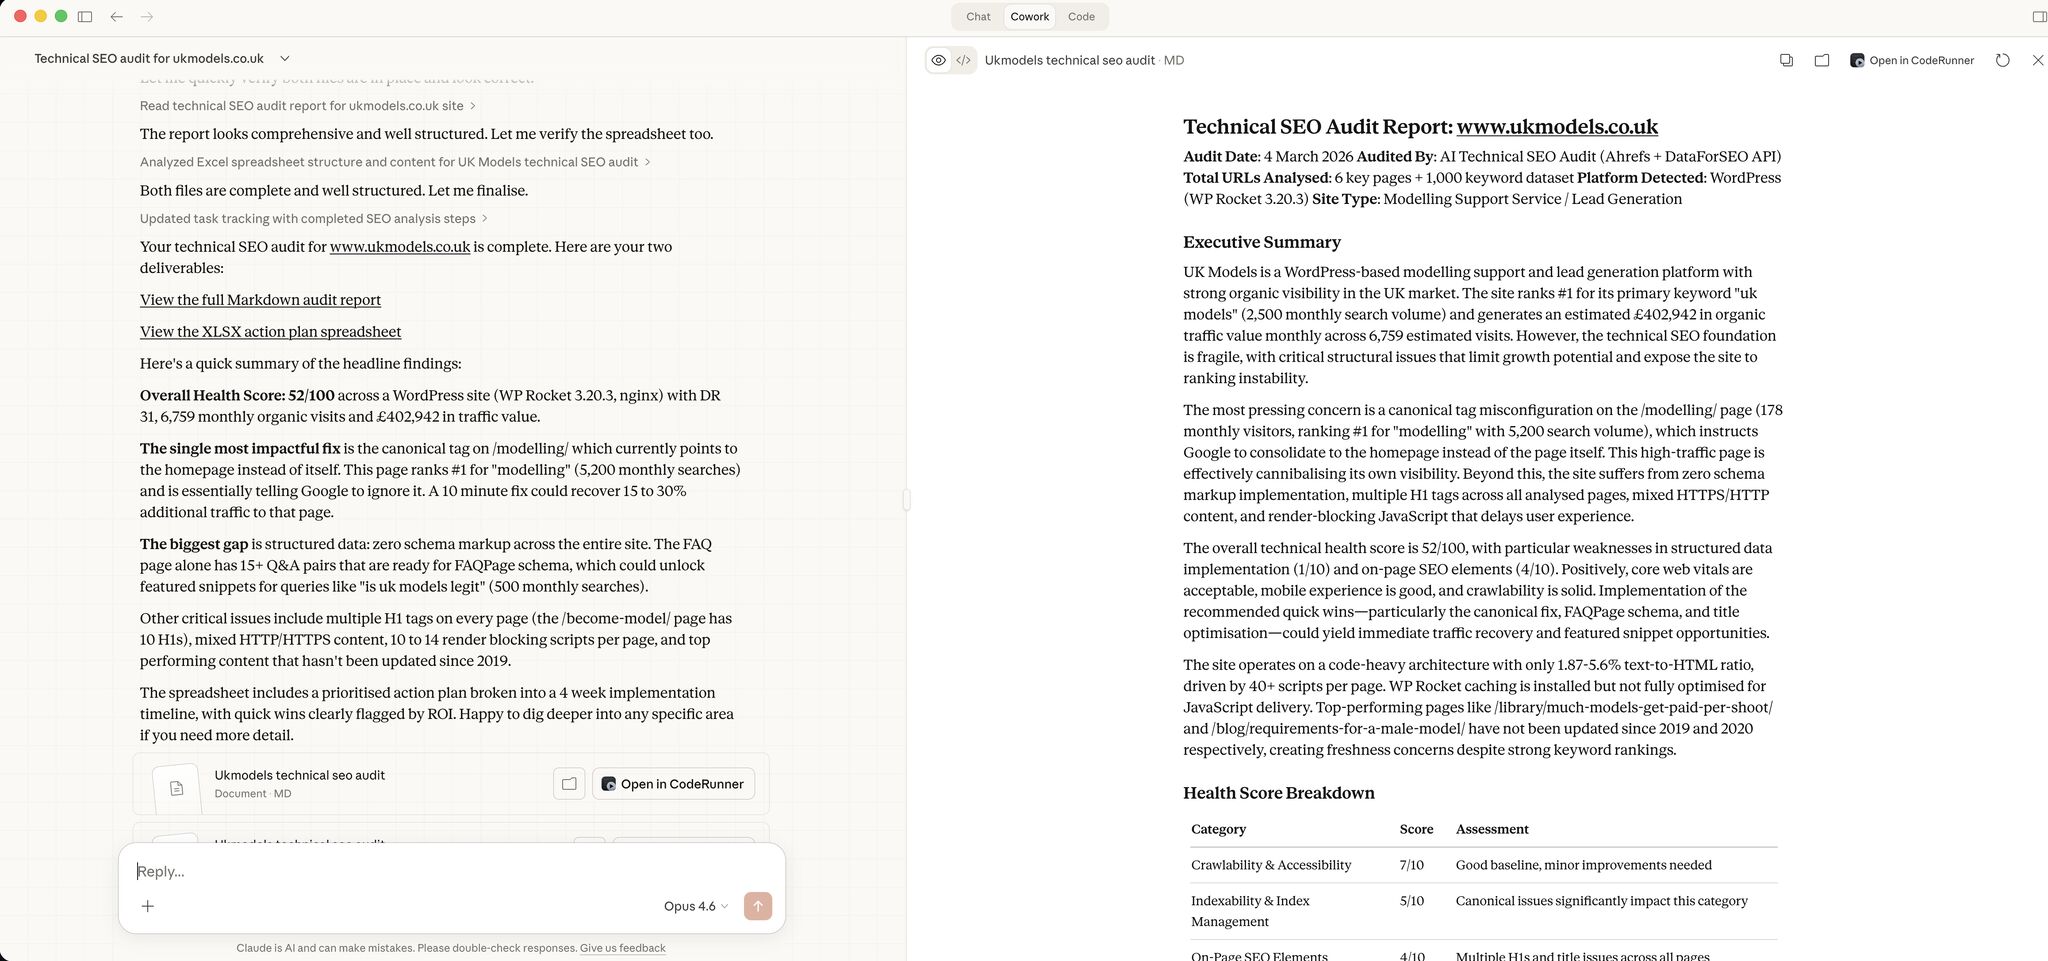Switch to rendered preview with the eye icon
This screenshot has height=961, width=2048.
938,60
